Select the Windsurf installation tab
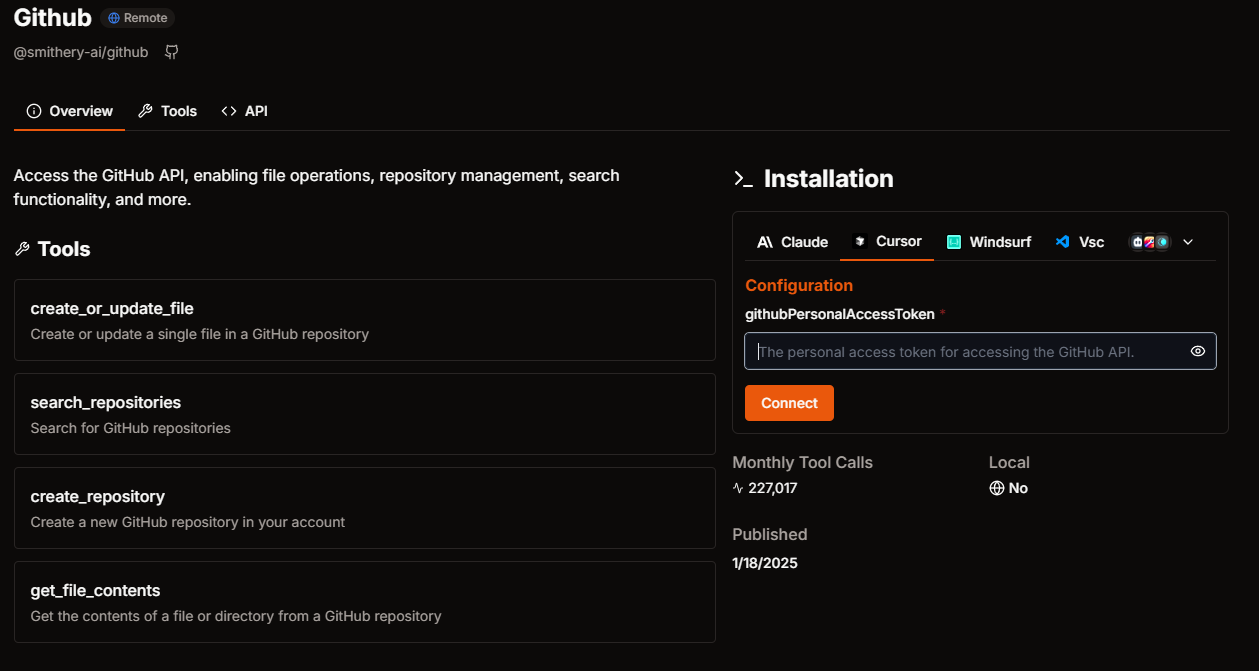 (989, 242)
